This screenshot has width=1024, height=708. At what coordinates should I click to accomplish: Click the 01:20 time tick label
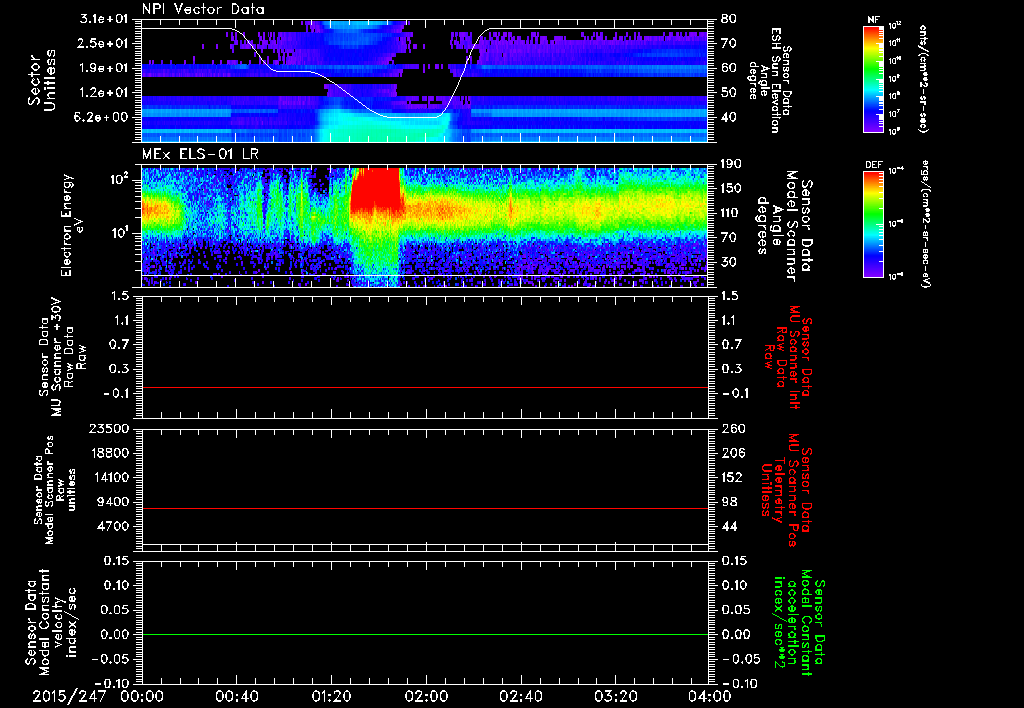(331, 696)
